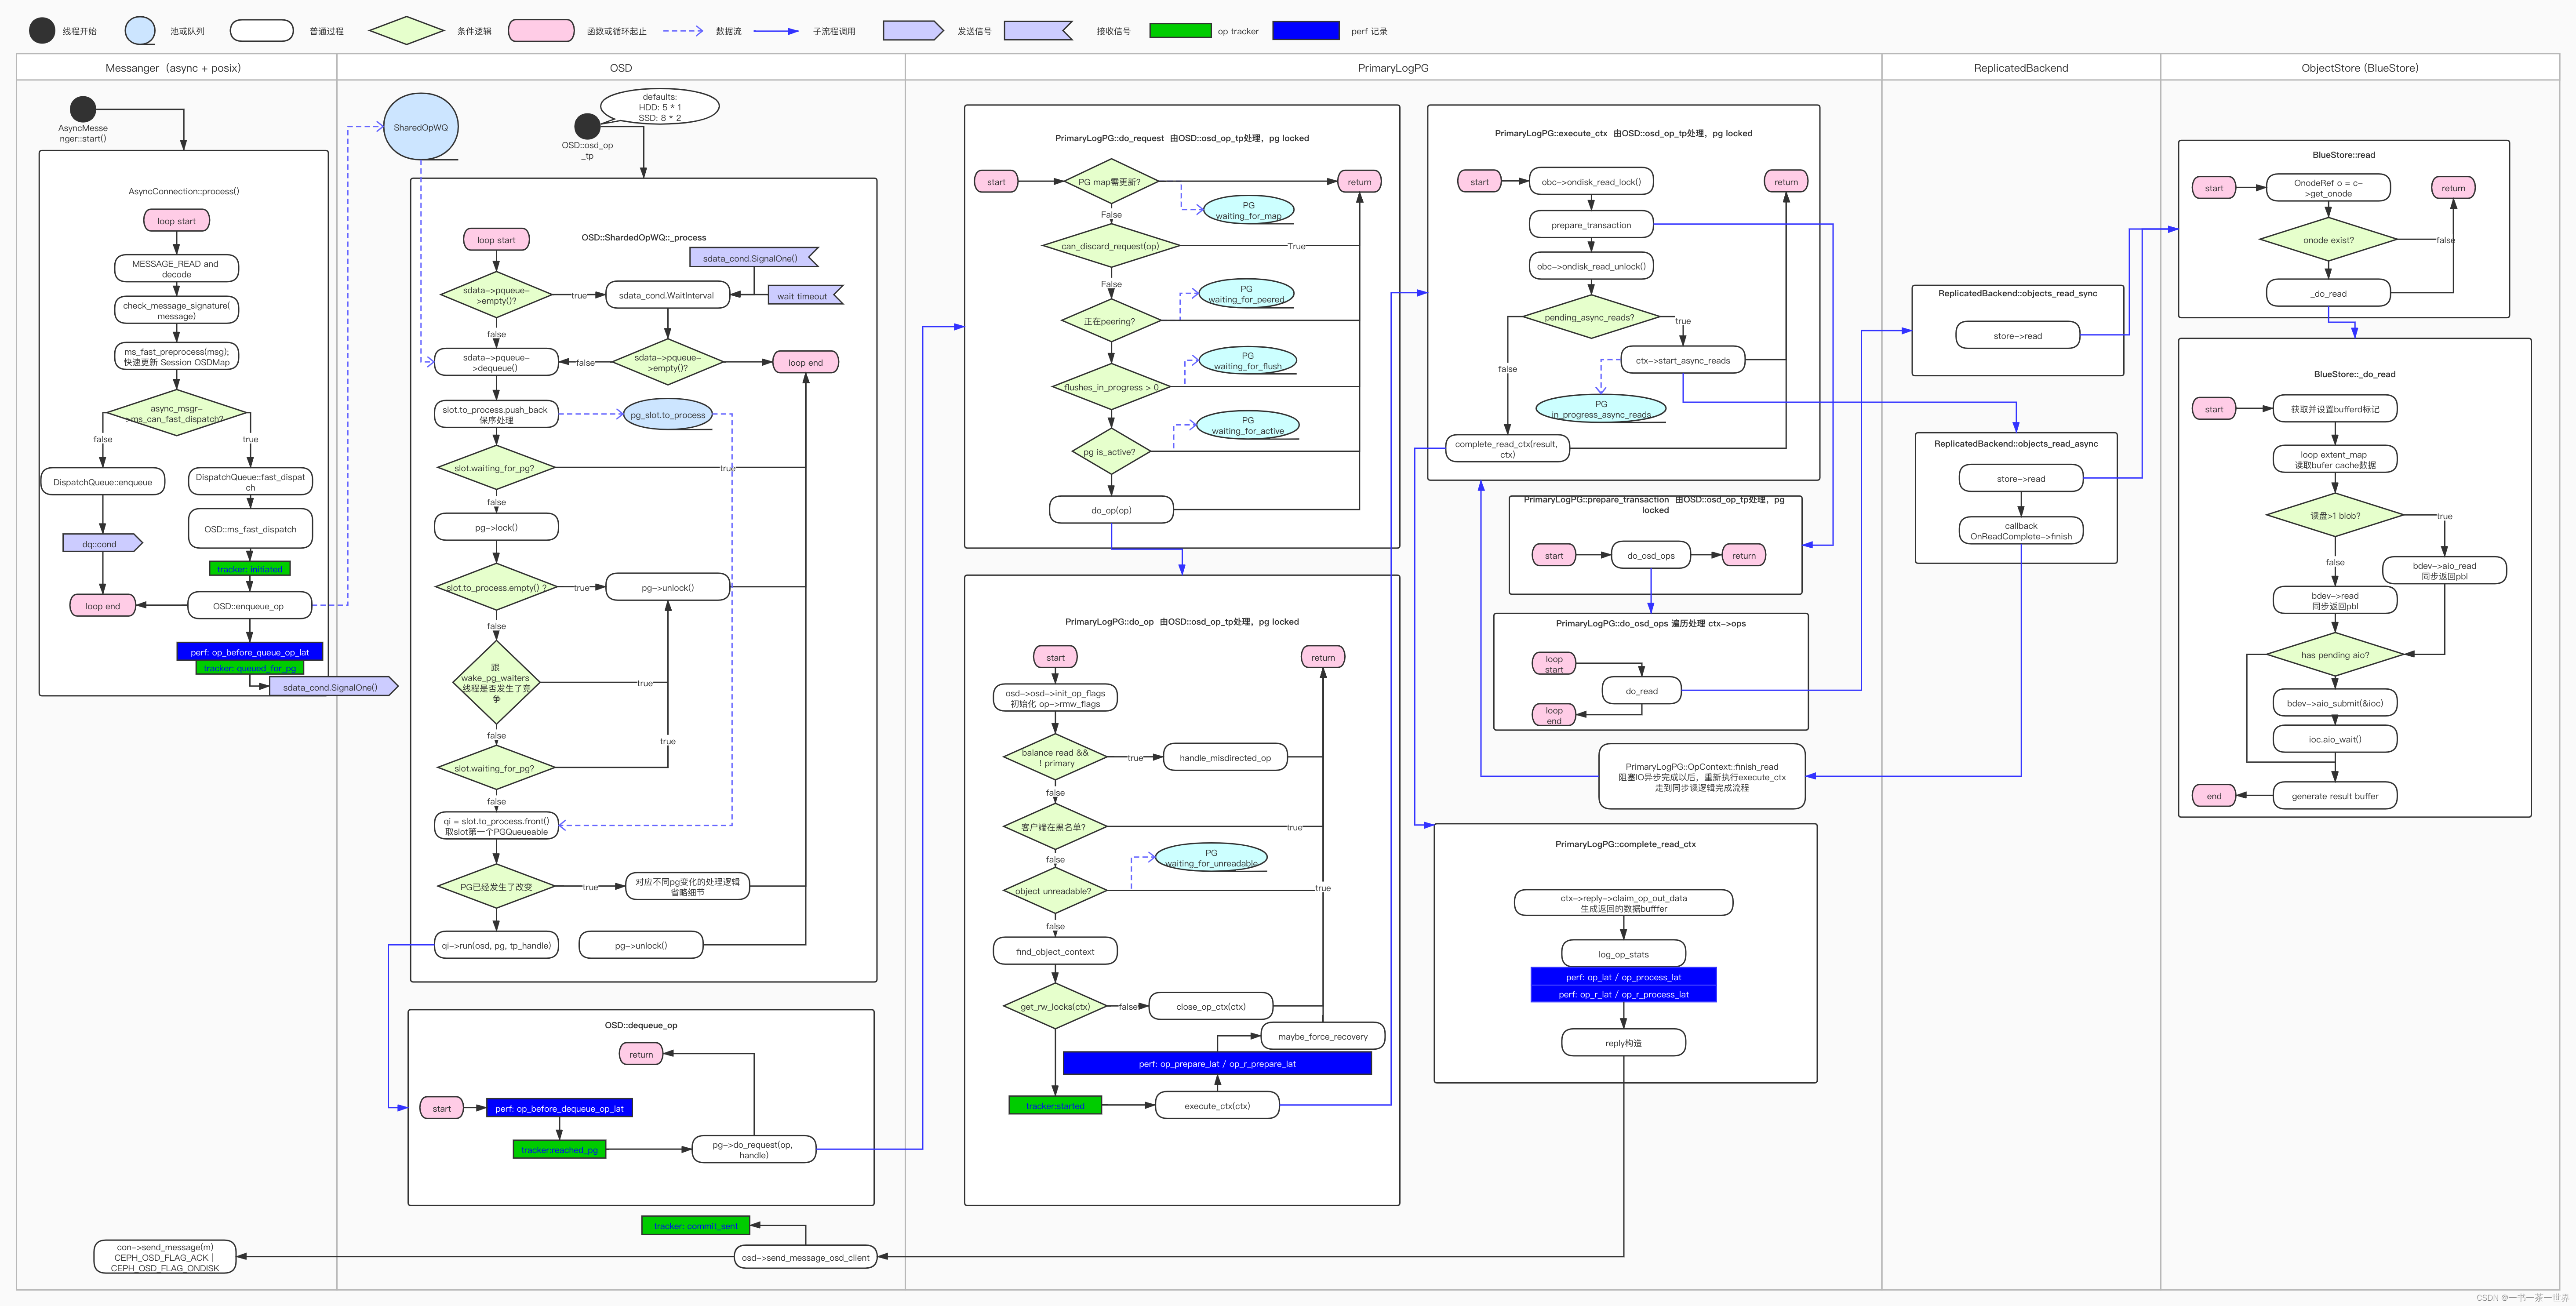Screen dimensions: 2576x1306
Task: Click the 'tracker: commit_sent' green box
Action: [695, 1225]
